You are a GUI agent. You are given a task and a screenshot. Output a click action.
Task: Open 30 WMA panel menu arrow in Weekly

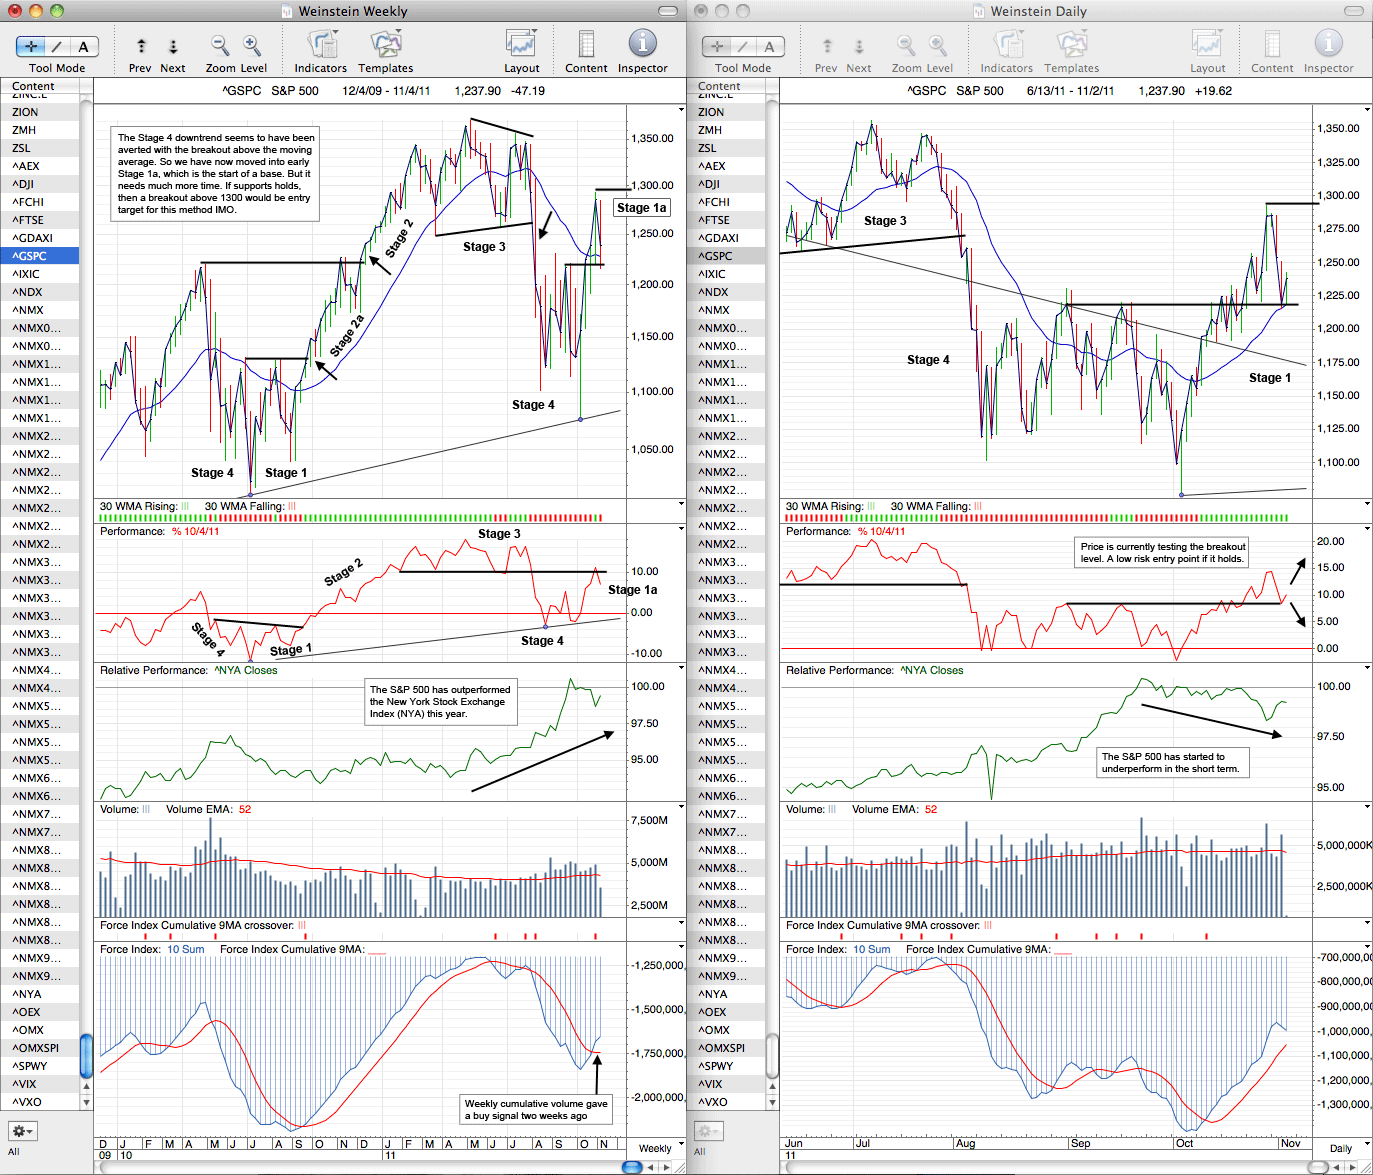tap(681, 504)
